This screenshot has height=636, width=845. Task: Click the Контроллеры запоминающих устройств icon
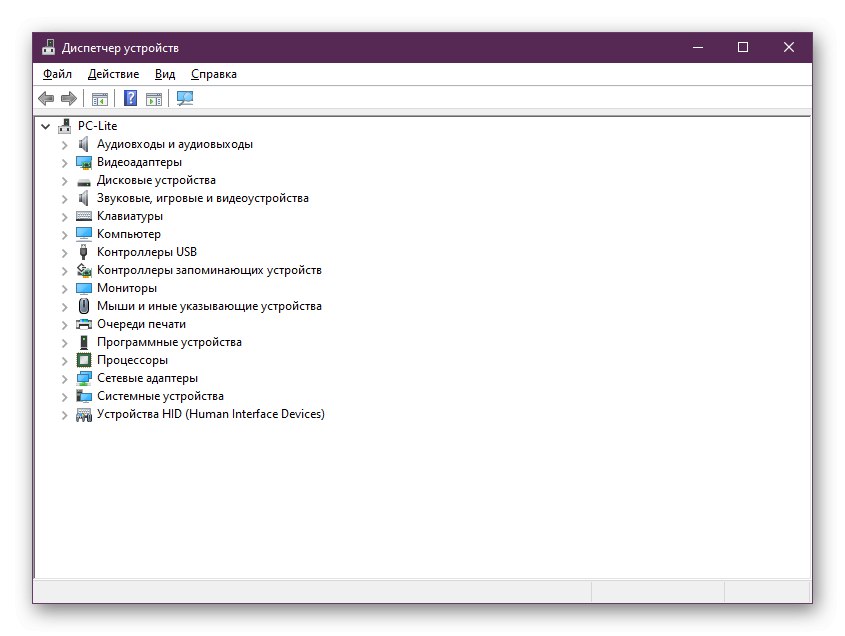(84, 269)
